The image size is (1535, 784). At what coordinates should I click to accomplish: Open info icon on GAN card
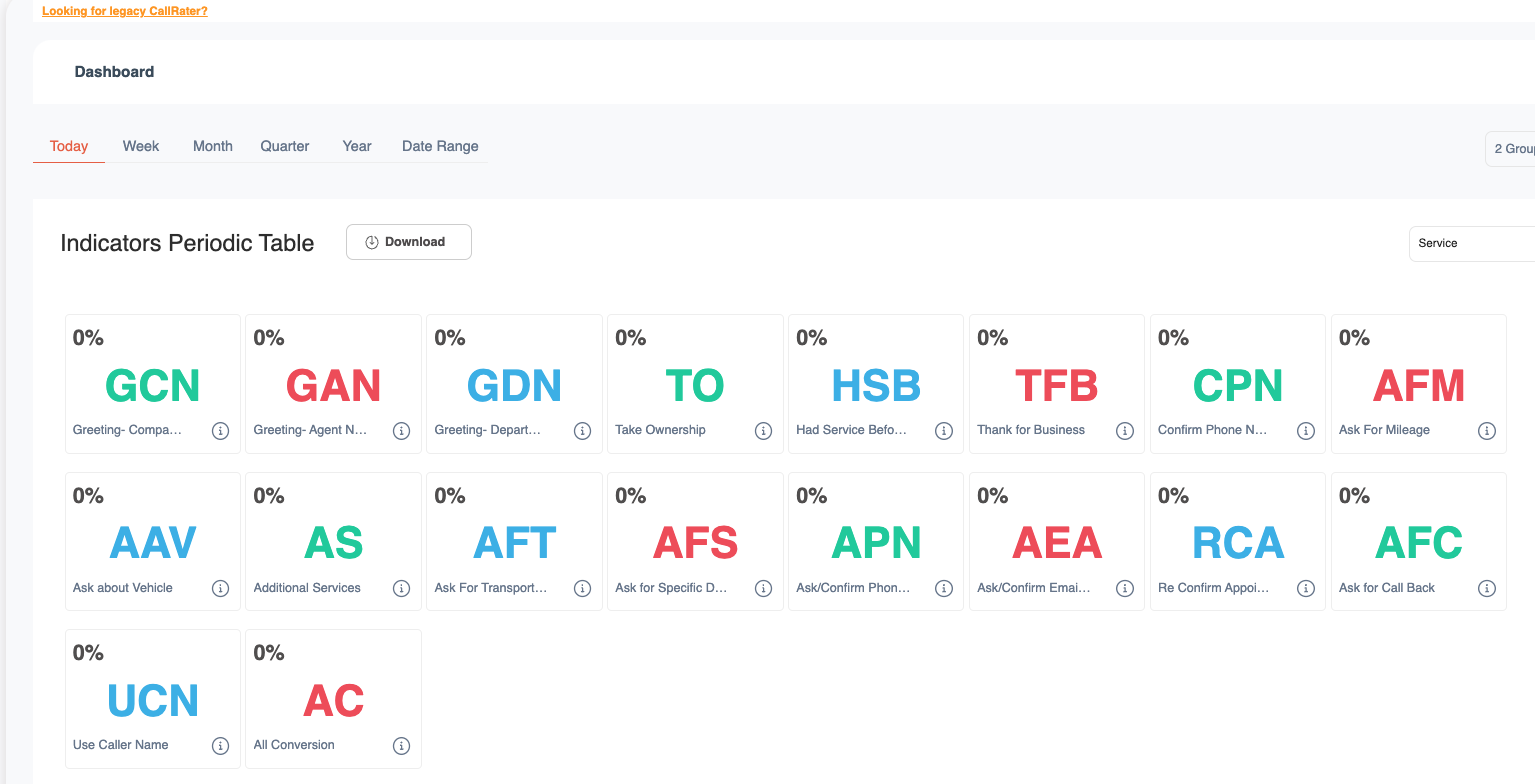click(401, 431)
